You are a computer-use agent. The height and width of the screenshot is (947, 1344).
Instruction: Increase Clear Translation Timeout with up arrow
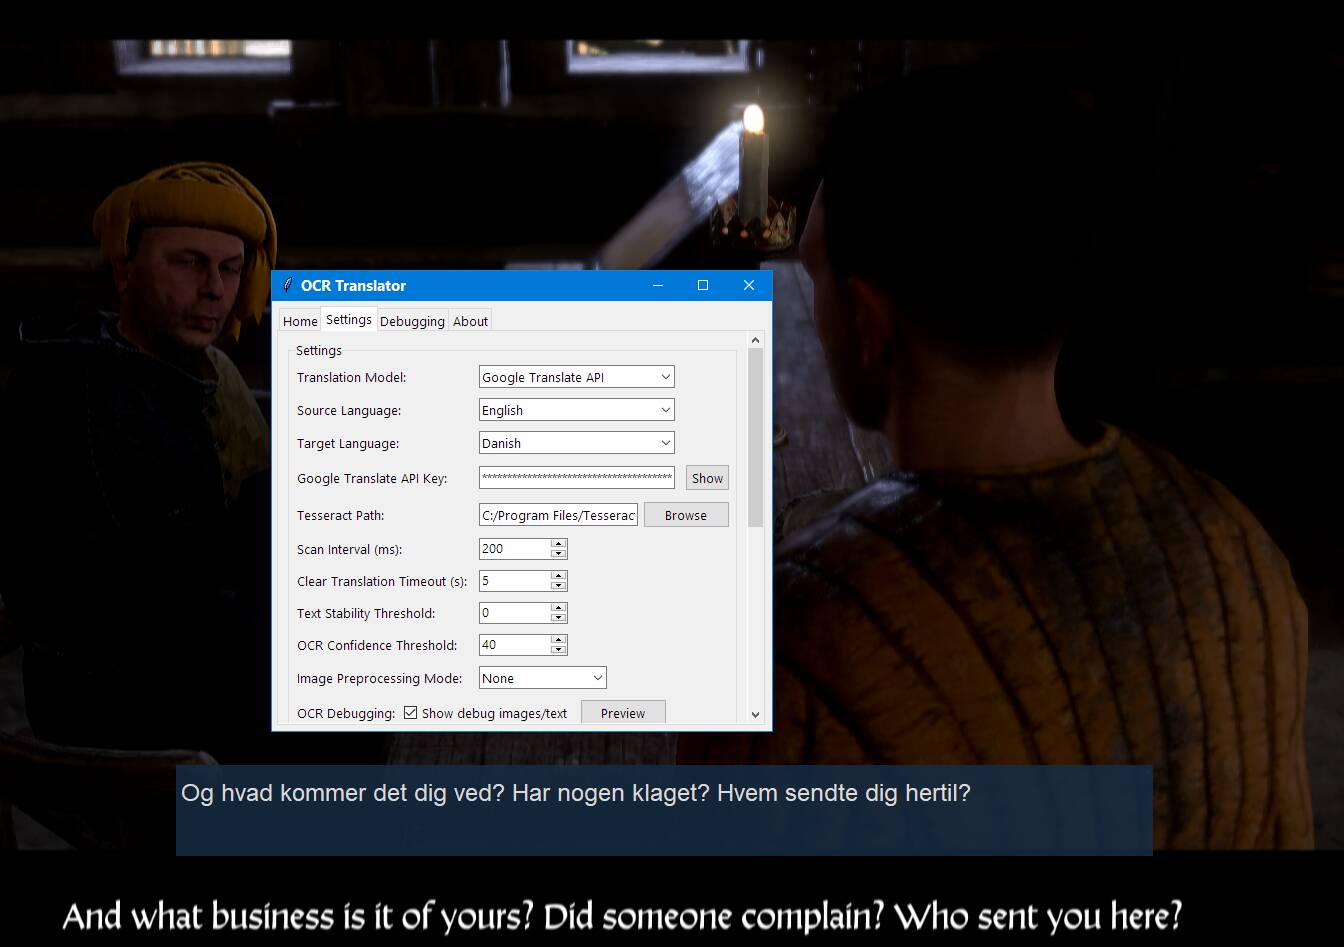[559, 575]
